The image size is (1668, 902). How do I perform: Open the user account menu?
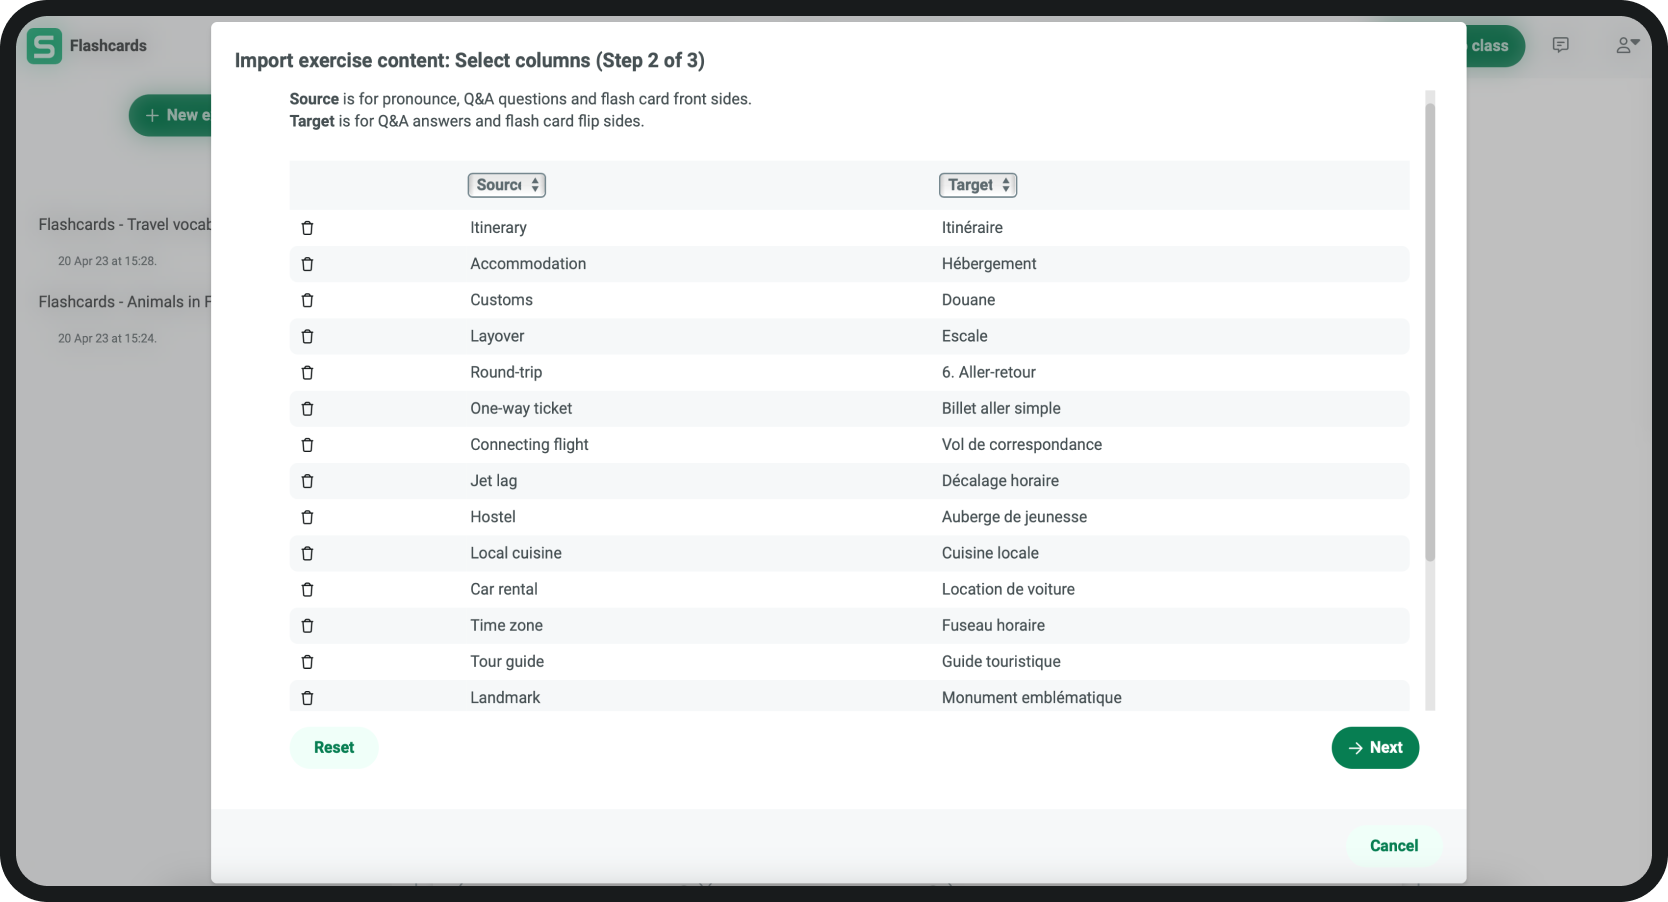pos(1627,45)
